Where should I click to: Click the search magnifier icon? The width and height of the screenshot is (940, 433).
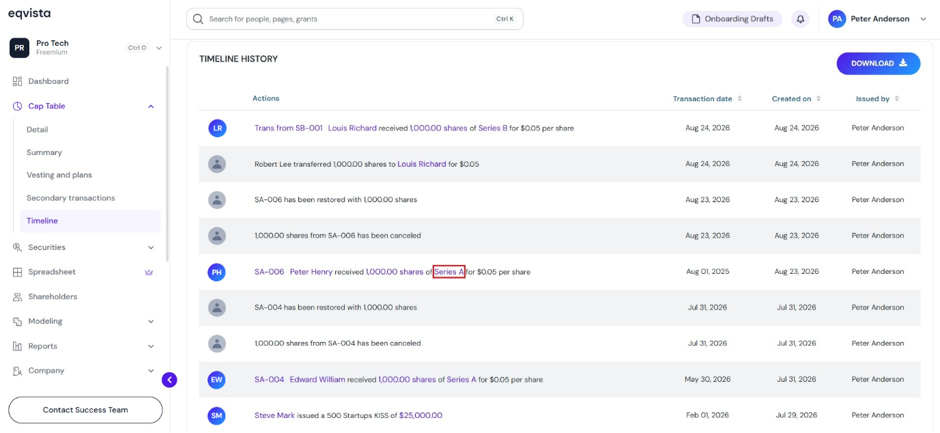click(x=198, y=19)
